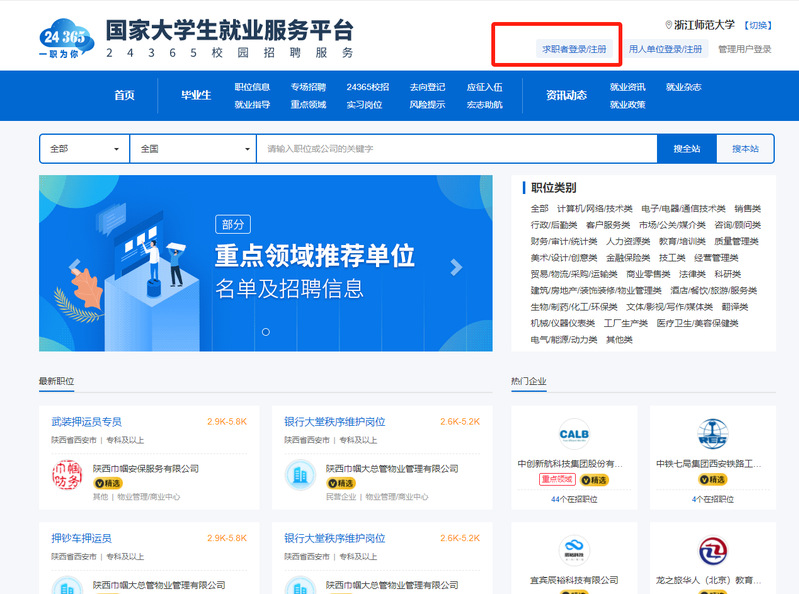The height and width of the screenshot is (594, 799).
Task: Click 管理用户登录 link
Action: pos(744,49)
